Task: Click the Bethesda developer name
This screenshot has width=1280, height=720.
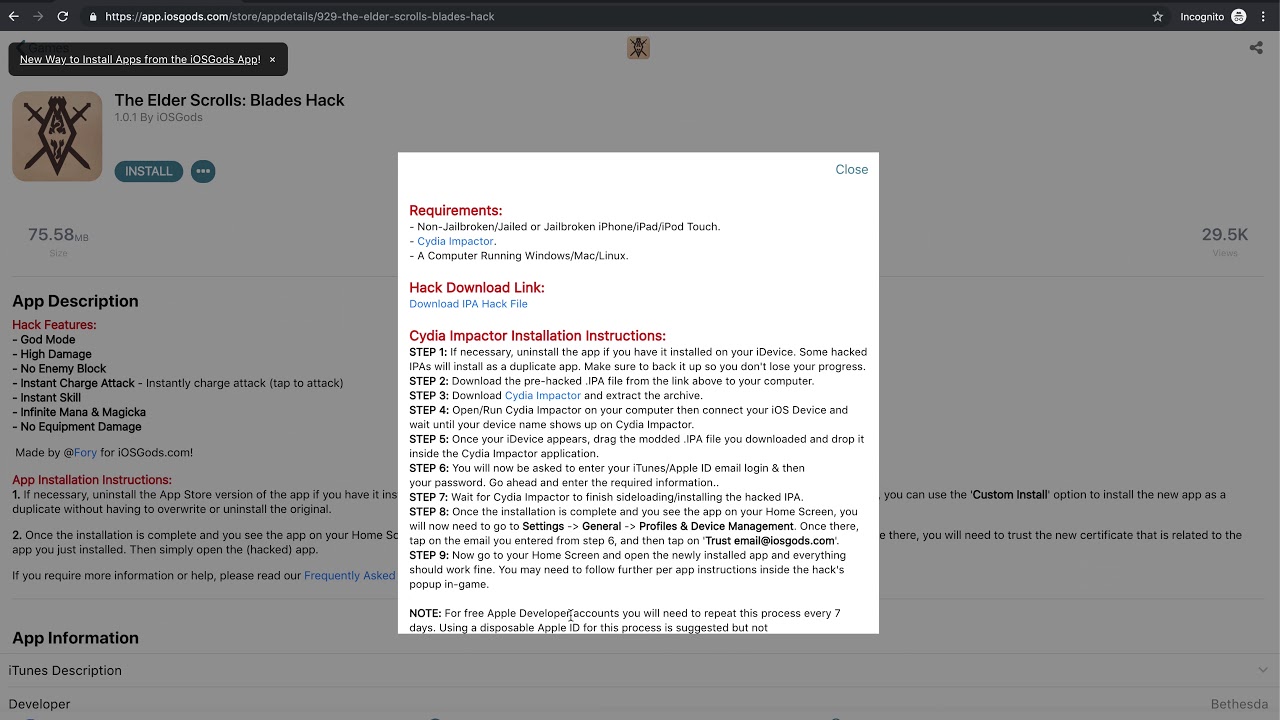Action: pos(1239,704)
